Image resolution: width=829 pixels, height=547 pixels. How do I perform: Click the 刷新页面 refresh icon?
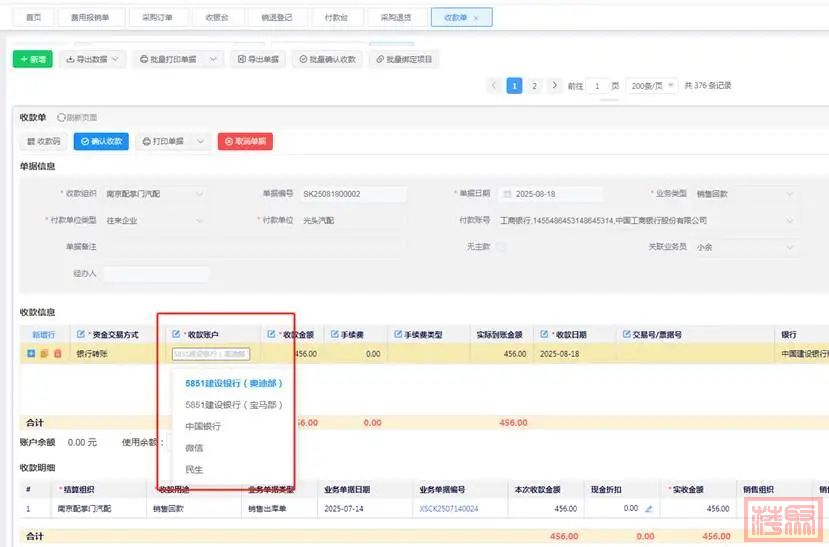coord(62,118)
